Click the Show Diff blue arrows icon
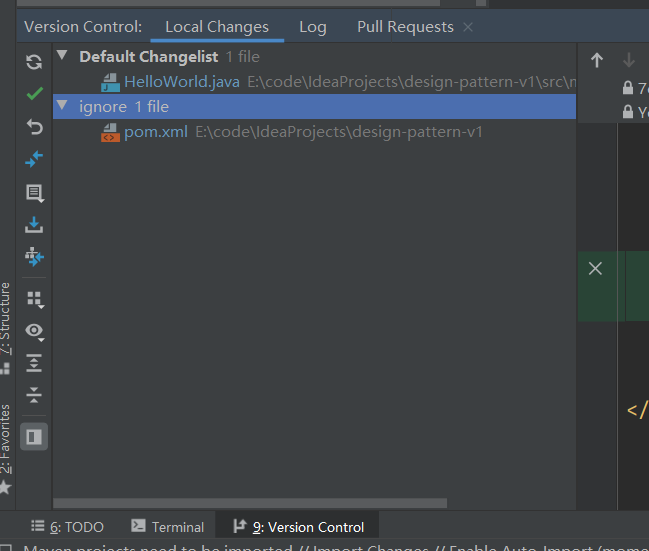 click(x=34, y=159)
